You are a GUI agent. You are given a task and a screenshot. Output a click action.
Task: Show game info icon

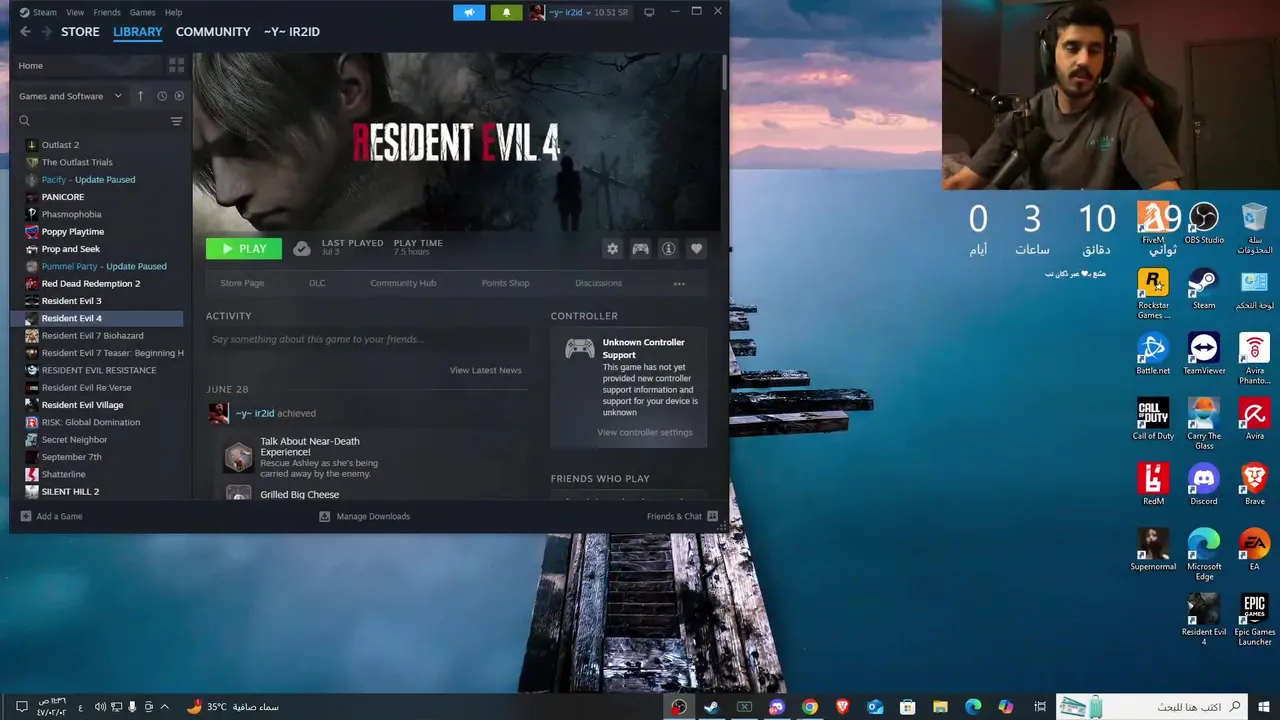[x=668, y=249]
